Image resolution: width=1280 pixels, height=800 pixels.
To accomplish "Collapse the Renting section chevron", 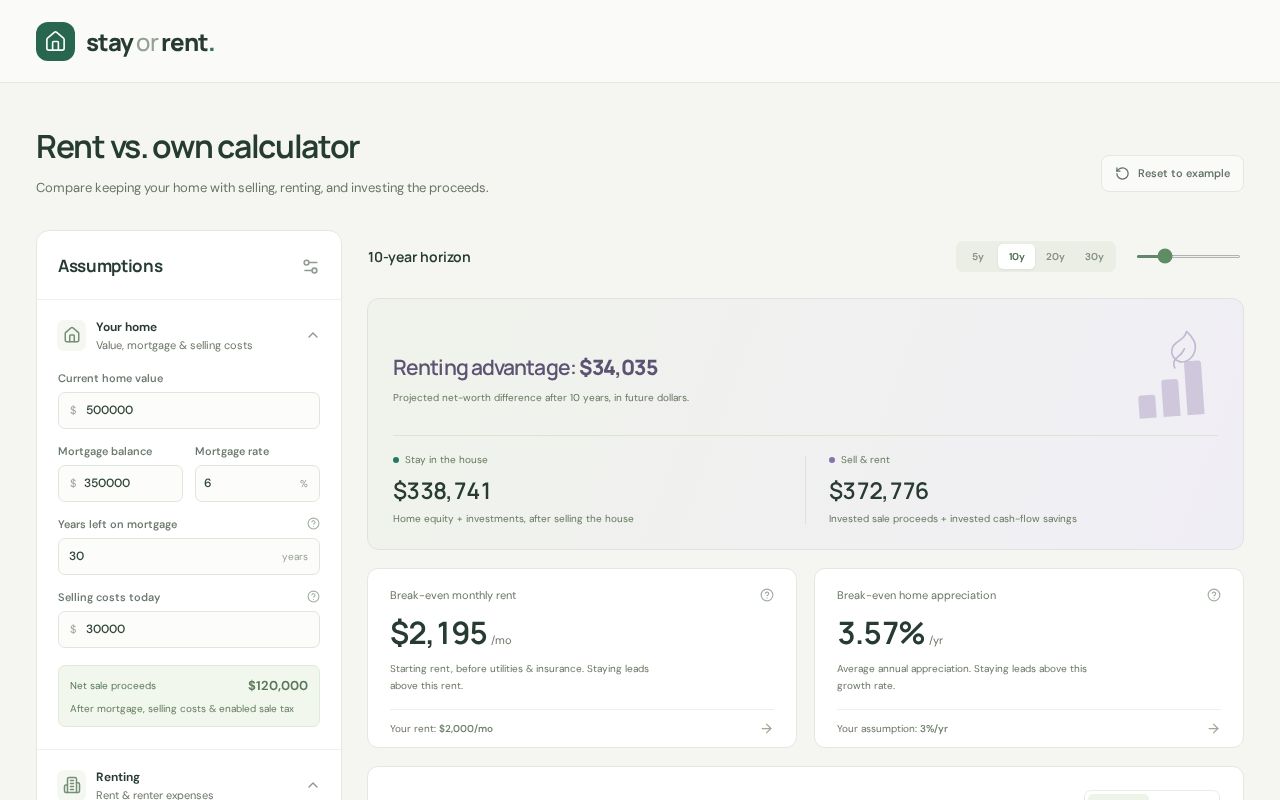I will click(313, 785).
